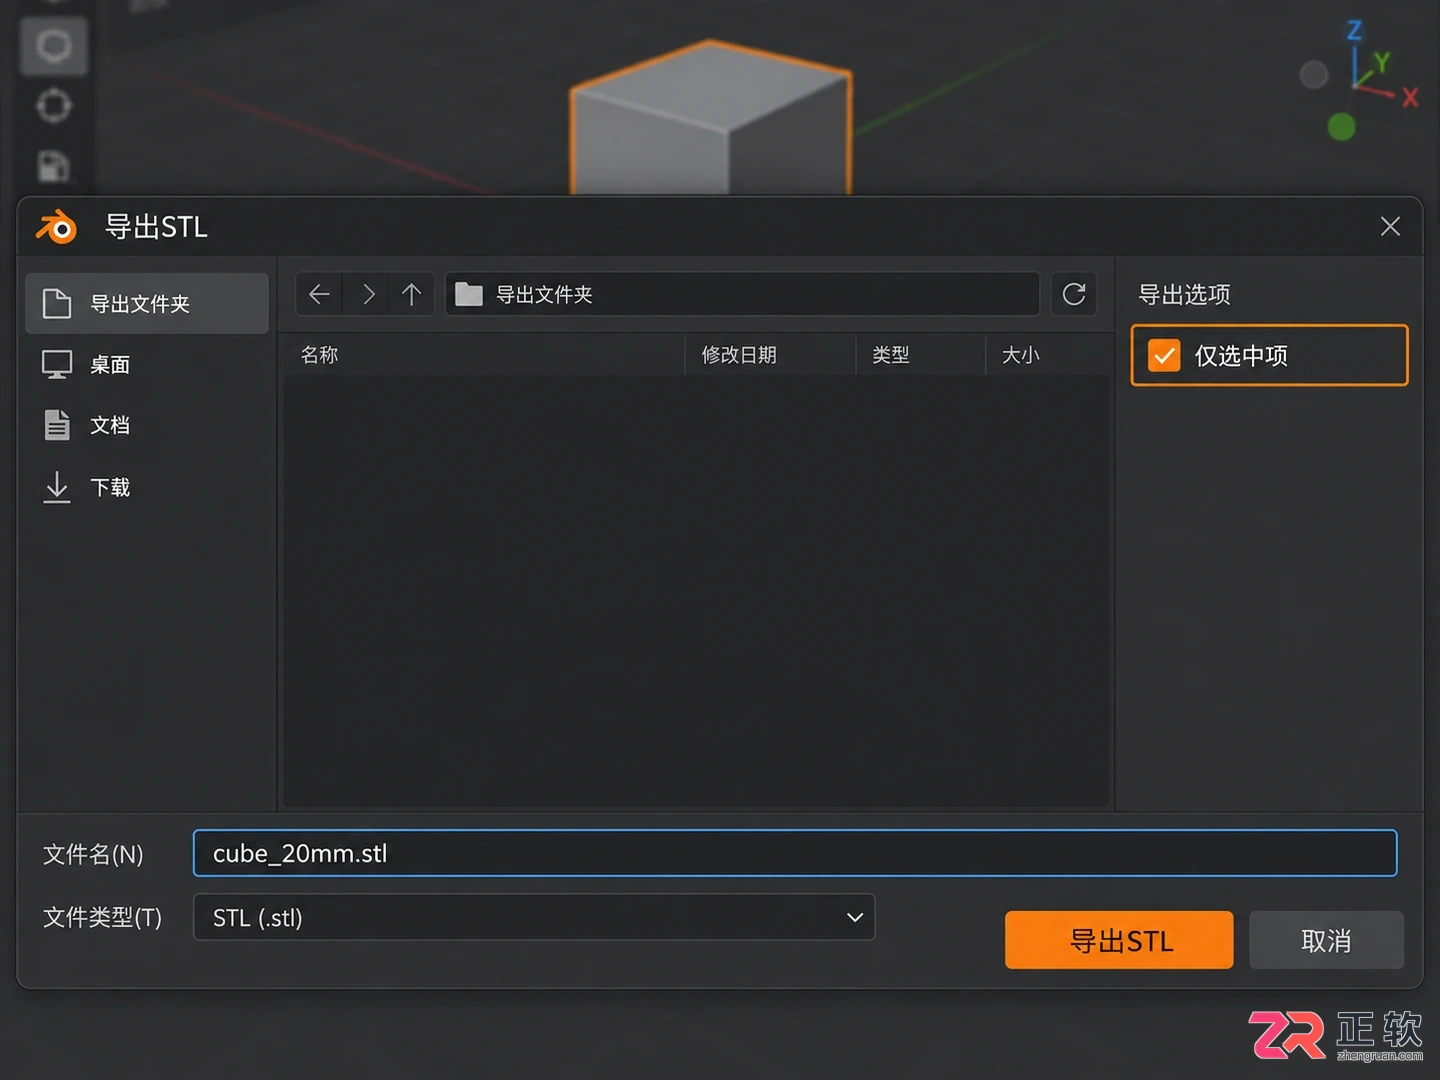Click the grey dot in the viewport gizmo
1440x1080 pixels.
[1313, 74]
